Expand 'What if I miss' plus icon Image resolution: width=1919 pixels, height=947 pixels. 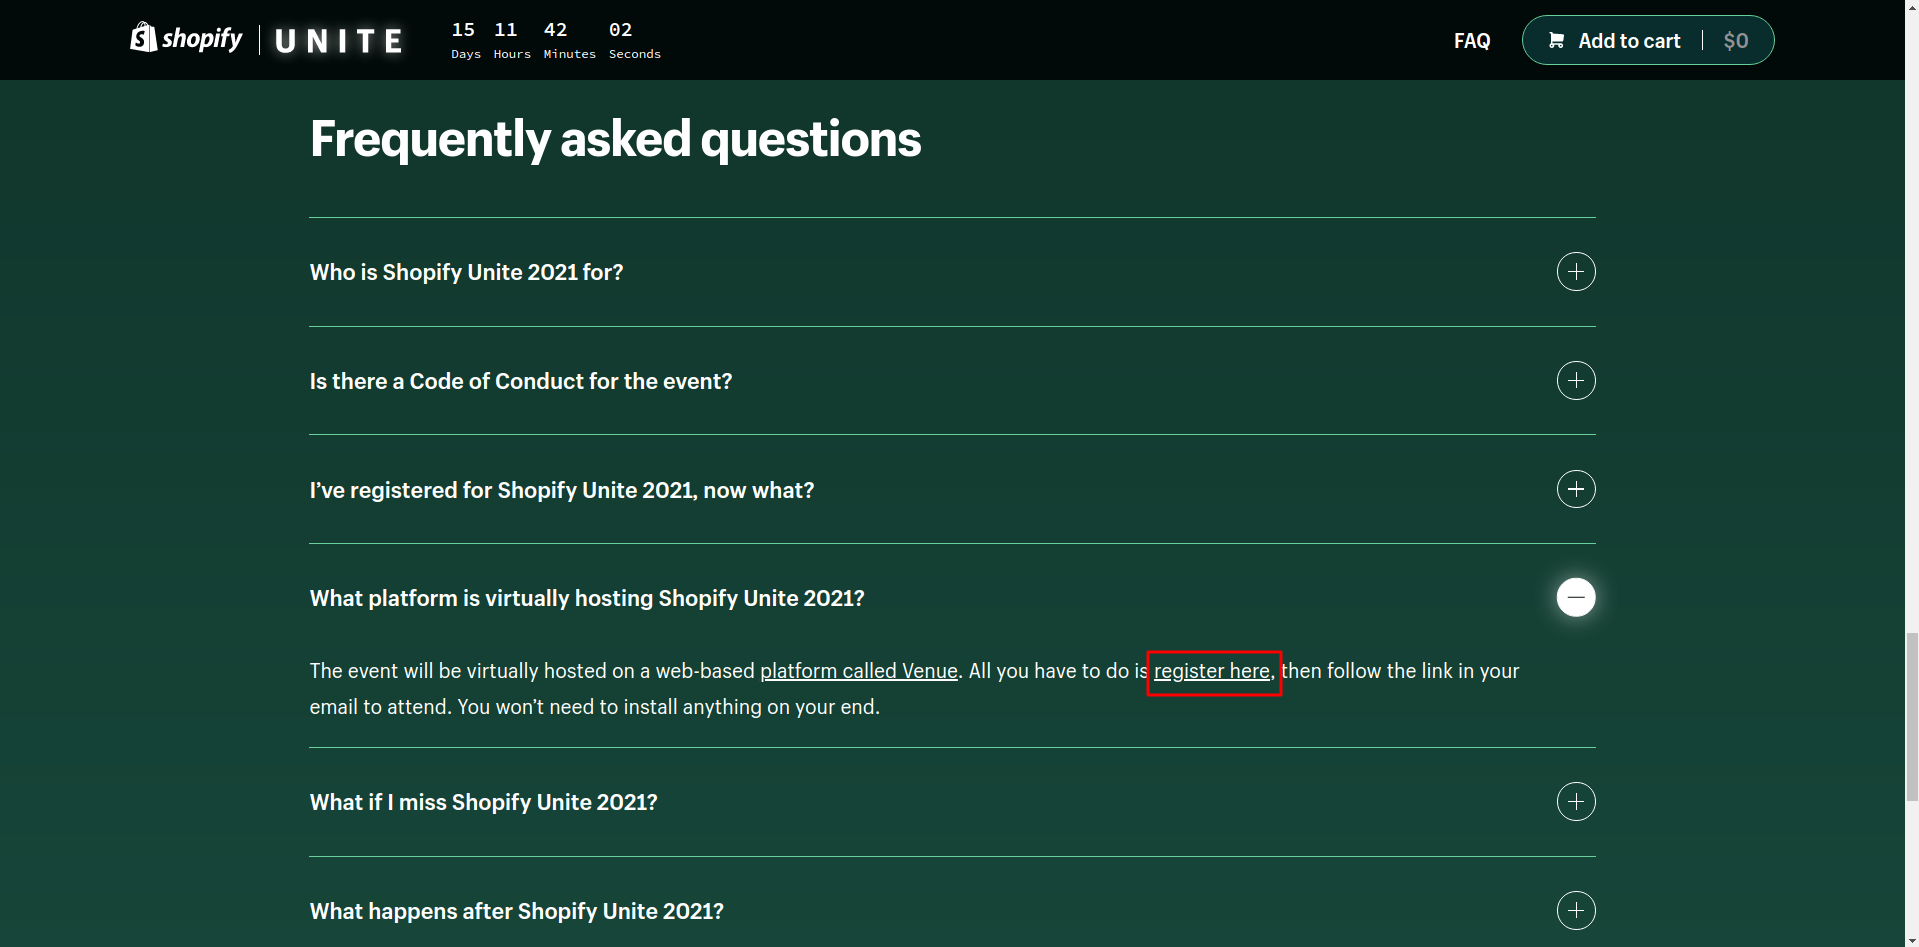tap(1575, 802)
